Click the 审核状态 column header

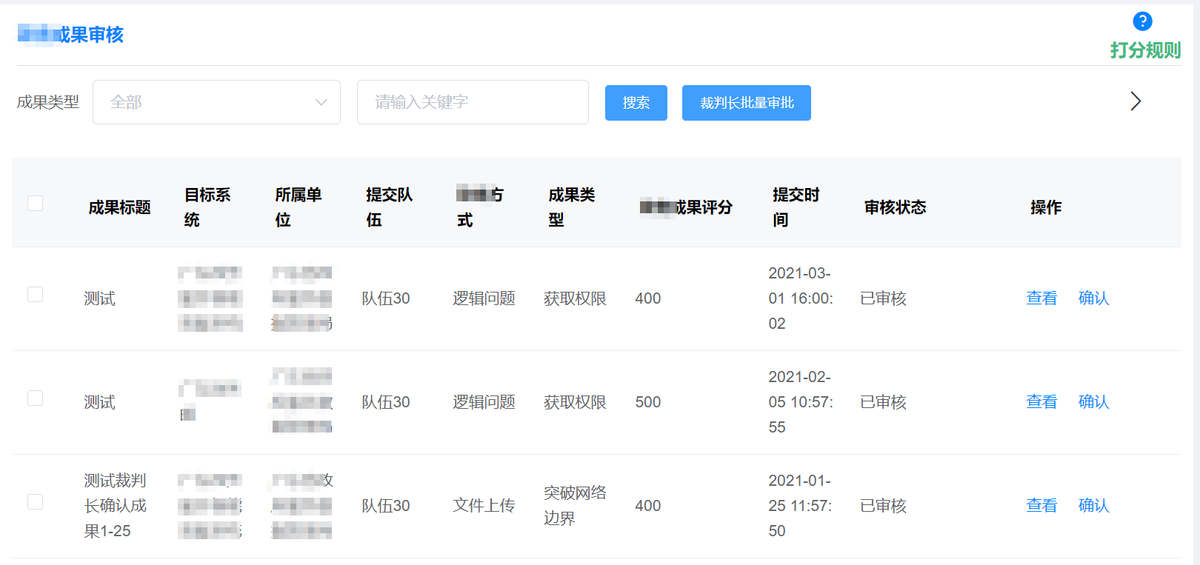pos(895,208)
